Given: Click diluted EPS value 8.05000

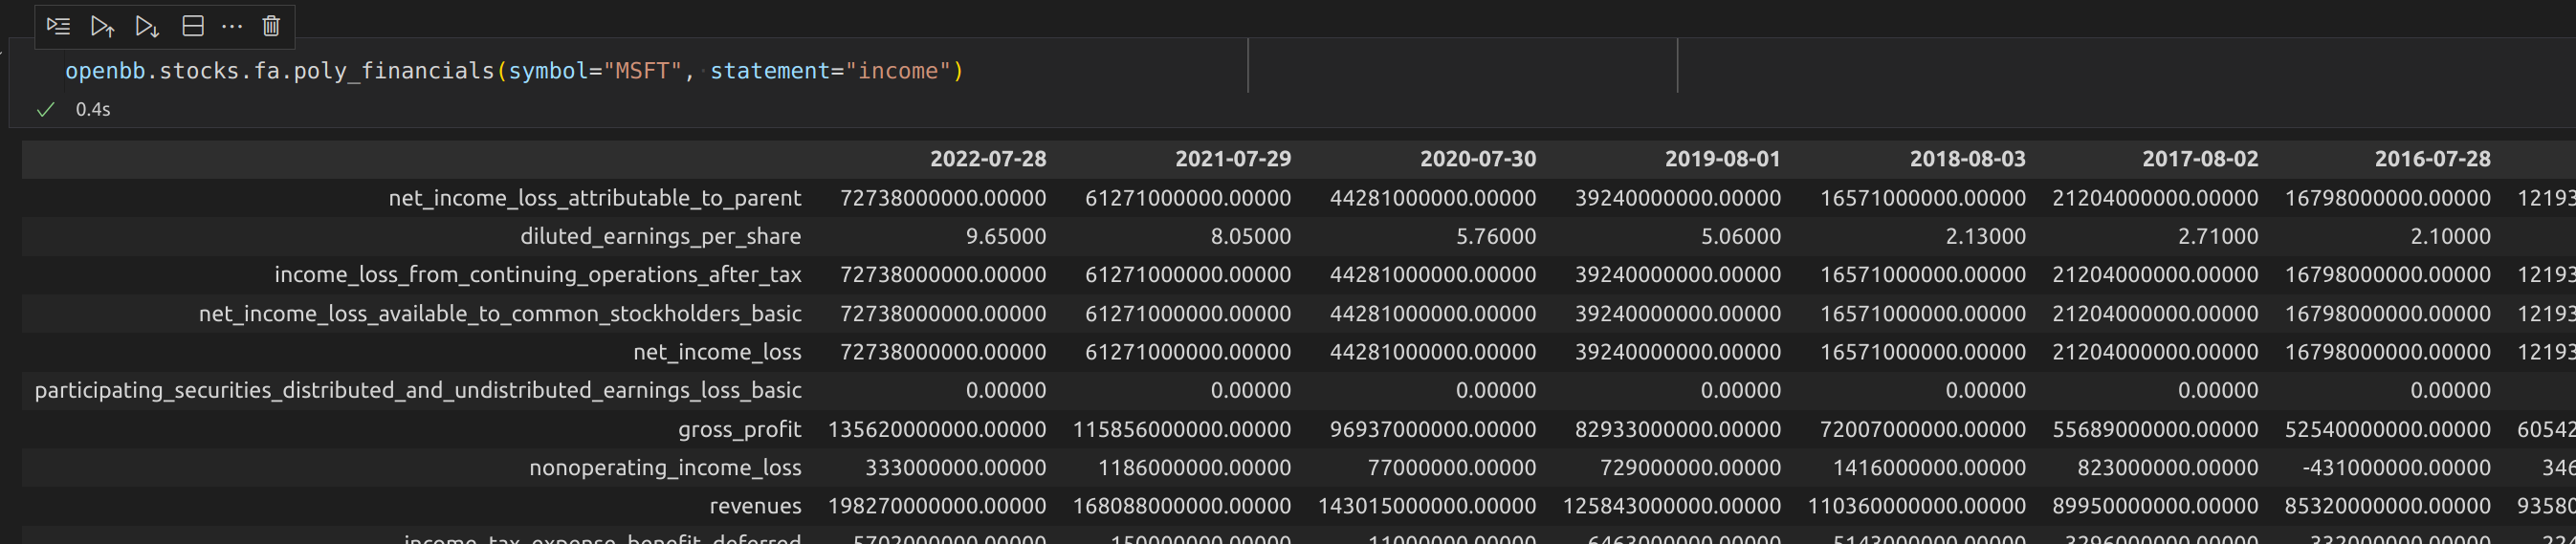Looking at the screenshot, I should [x=1250, y=237].
